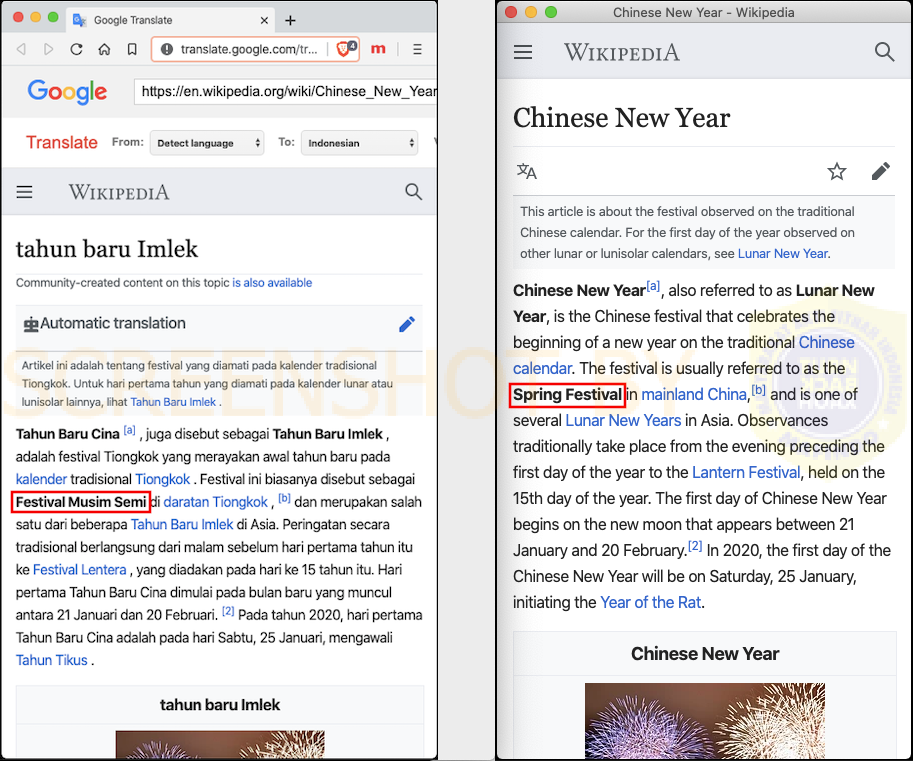The width and height of the screenshot is (913, 761).
Task: Reload the Google Translate page
Action: pos(76,49)
